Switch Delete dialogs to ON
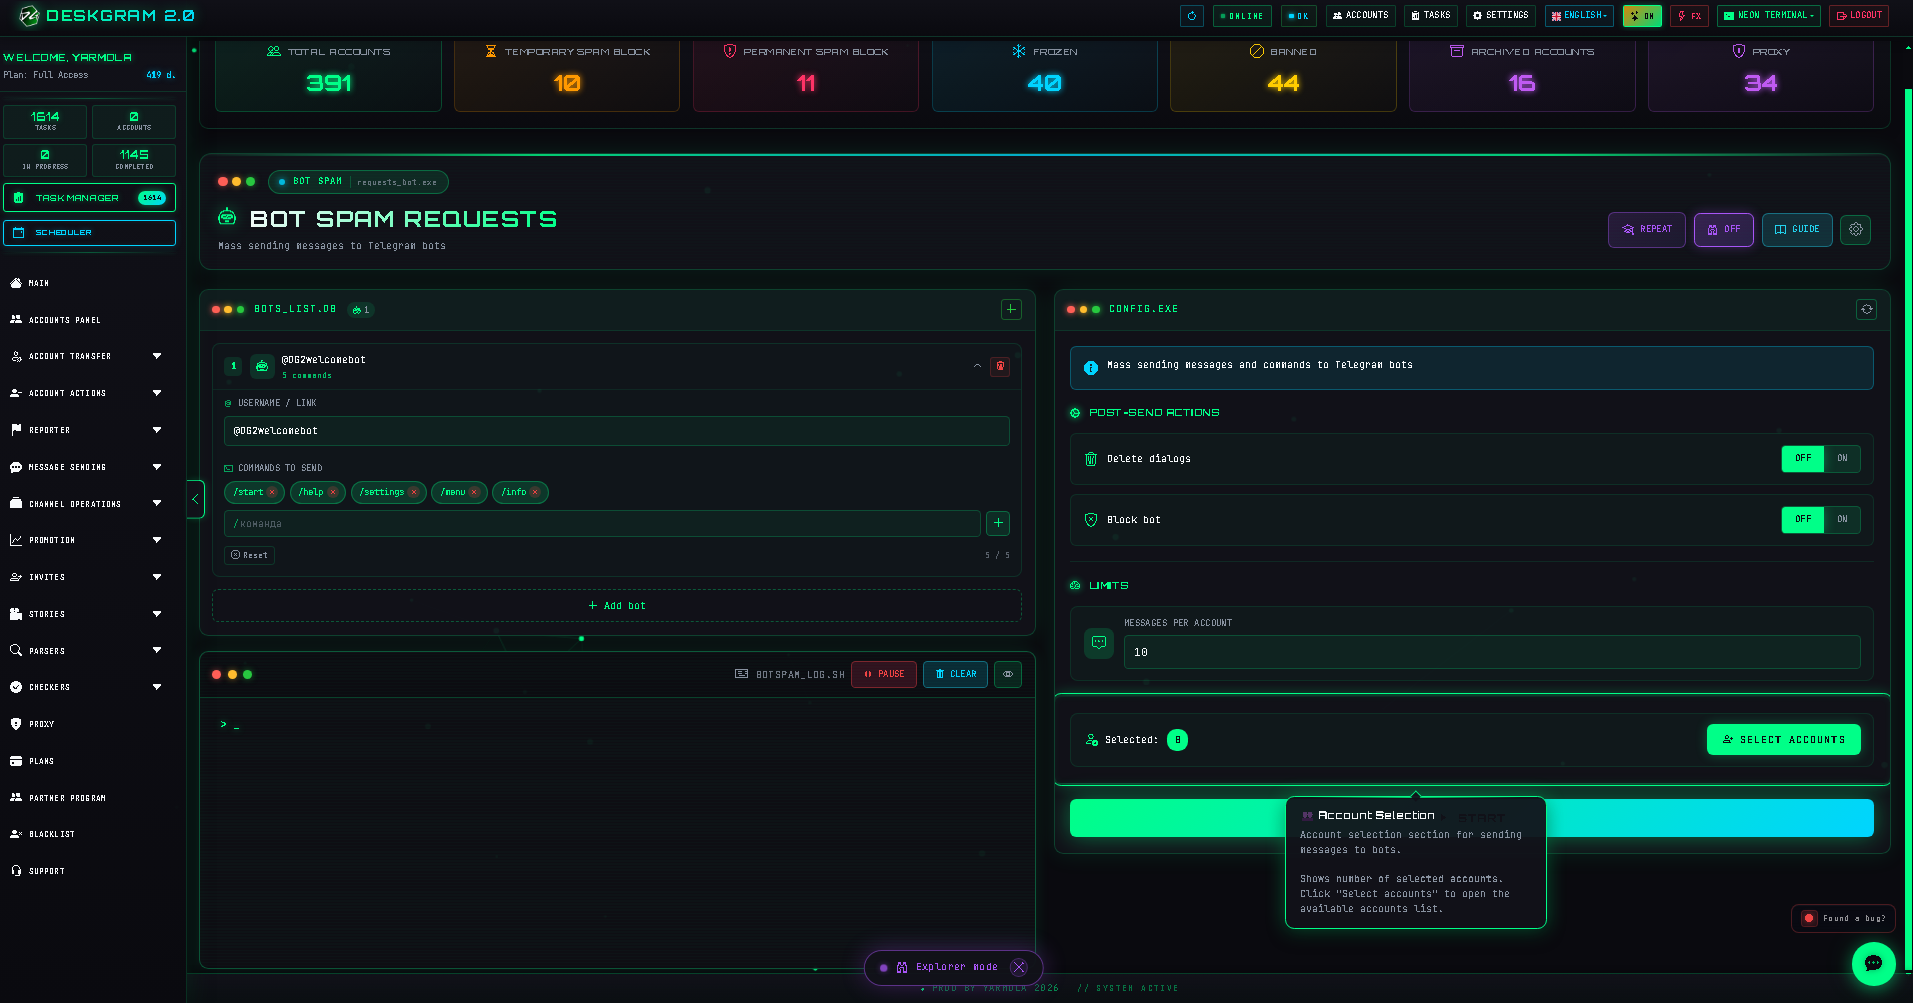The height and width of the screenshot is (1003, 1913). coord(1842,458)
